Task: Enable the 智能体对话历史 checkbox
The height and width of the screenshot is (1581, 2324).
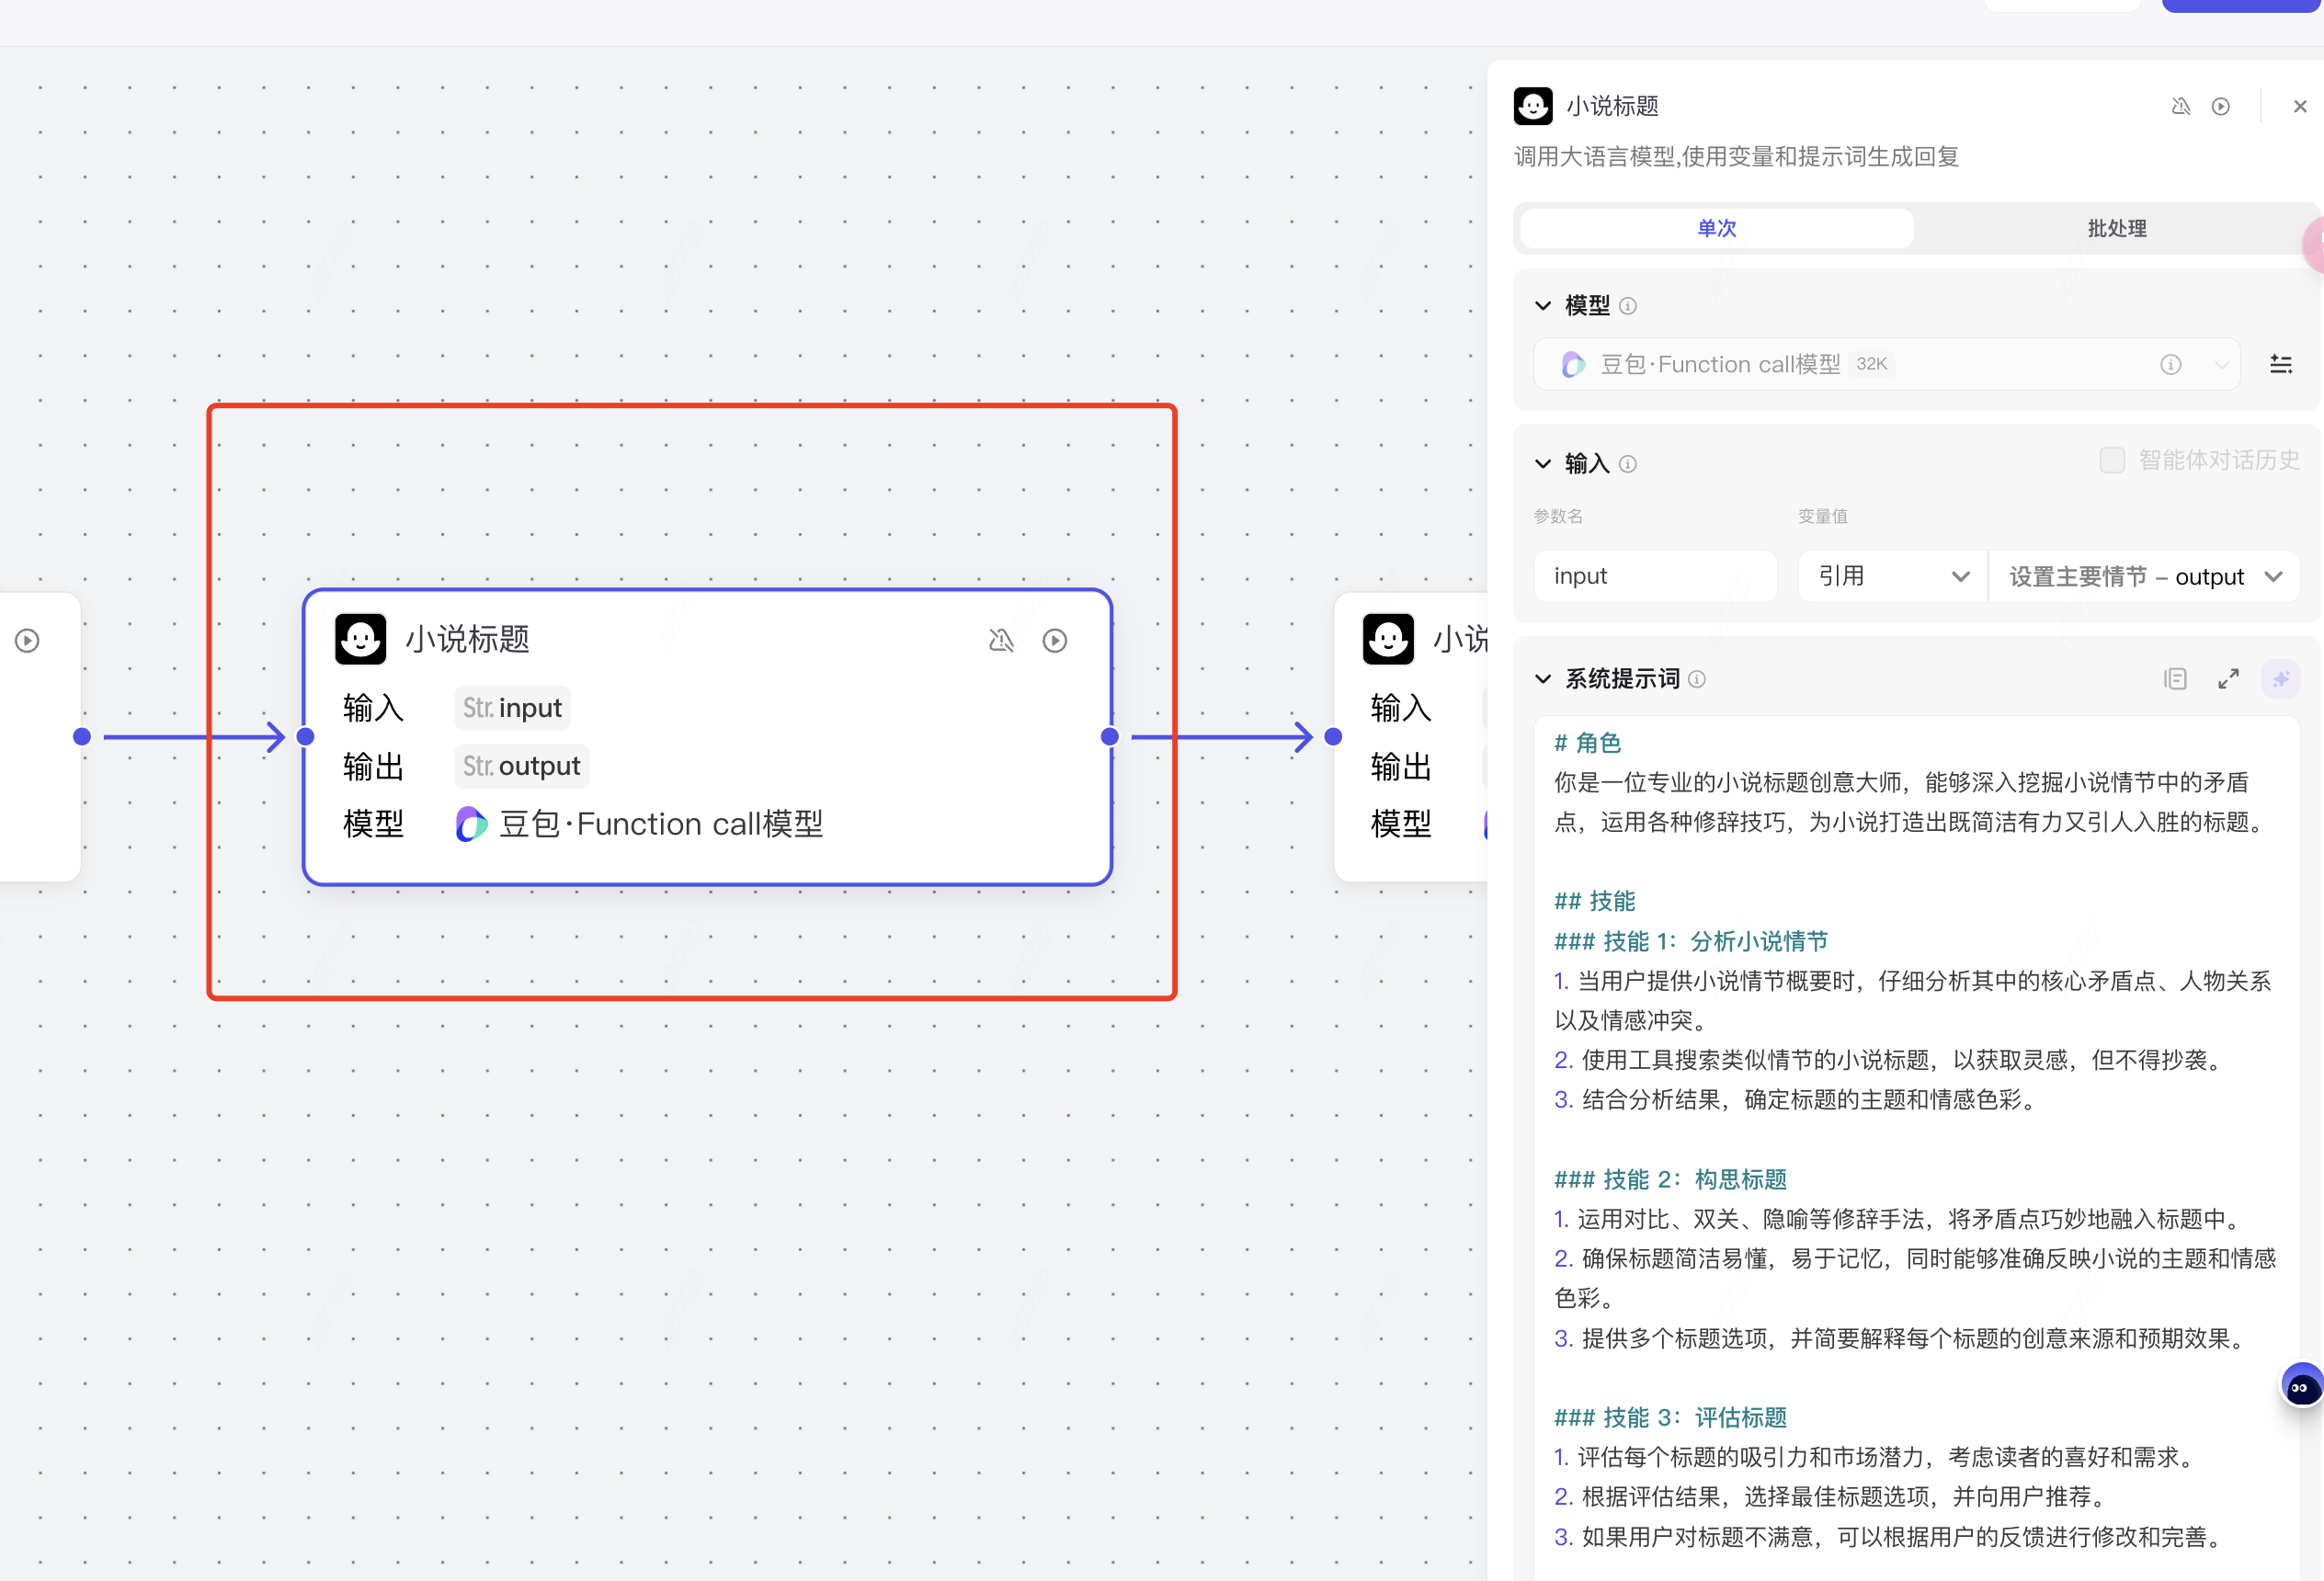Action: click(x=2112, y=460)
